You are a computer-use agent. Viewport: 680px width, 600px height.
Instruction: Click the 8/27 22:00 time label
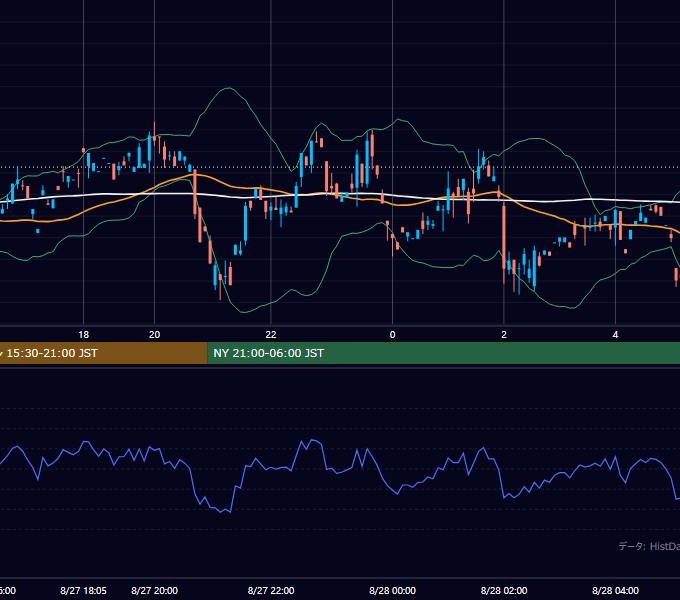coord(271,590)
